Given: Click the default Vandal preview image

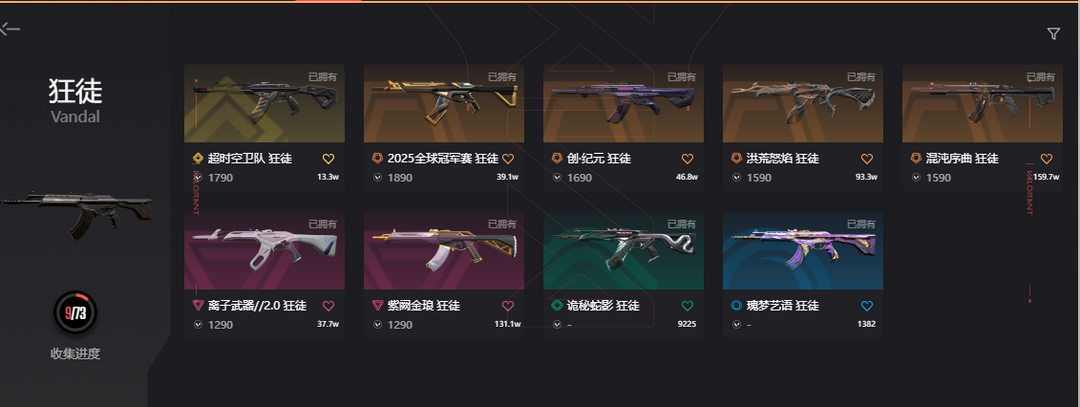Looking at the screenshot, I should (x=76, y=213).
